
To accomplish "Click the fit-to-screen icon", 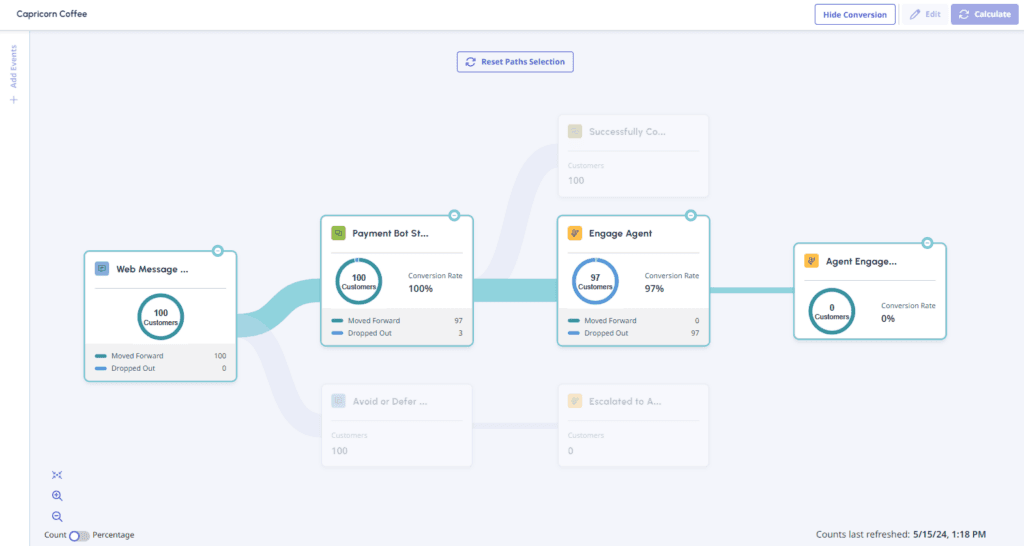I will tap(57, 475).
